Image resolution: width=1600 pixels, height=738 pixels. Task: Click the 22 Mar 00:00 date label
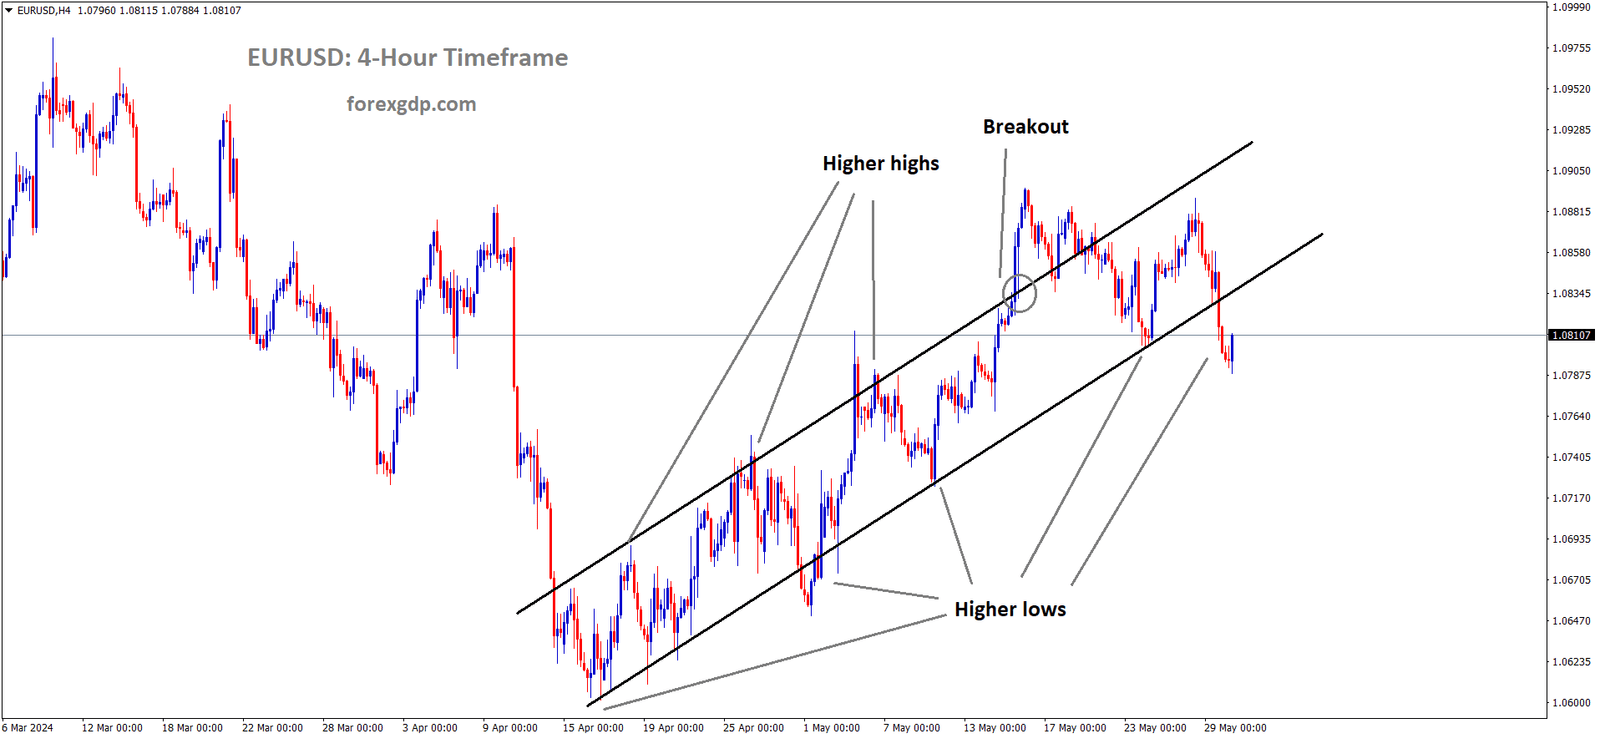tap(272, 728)
